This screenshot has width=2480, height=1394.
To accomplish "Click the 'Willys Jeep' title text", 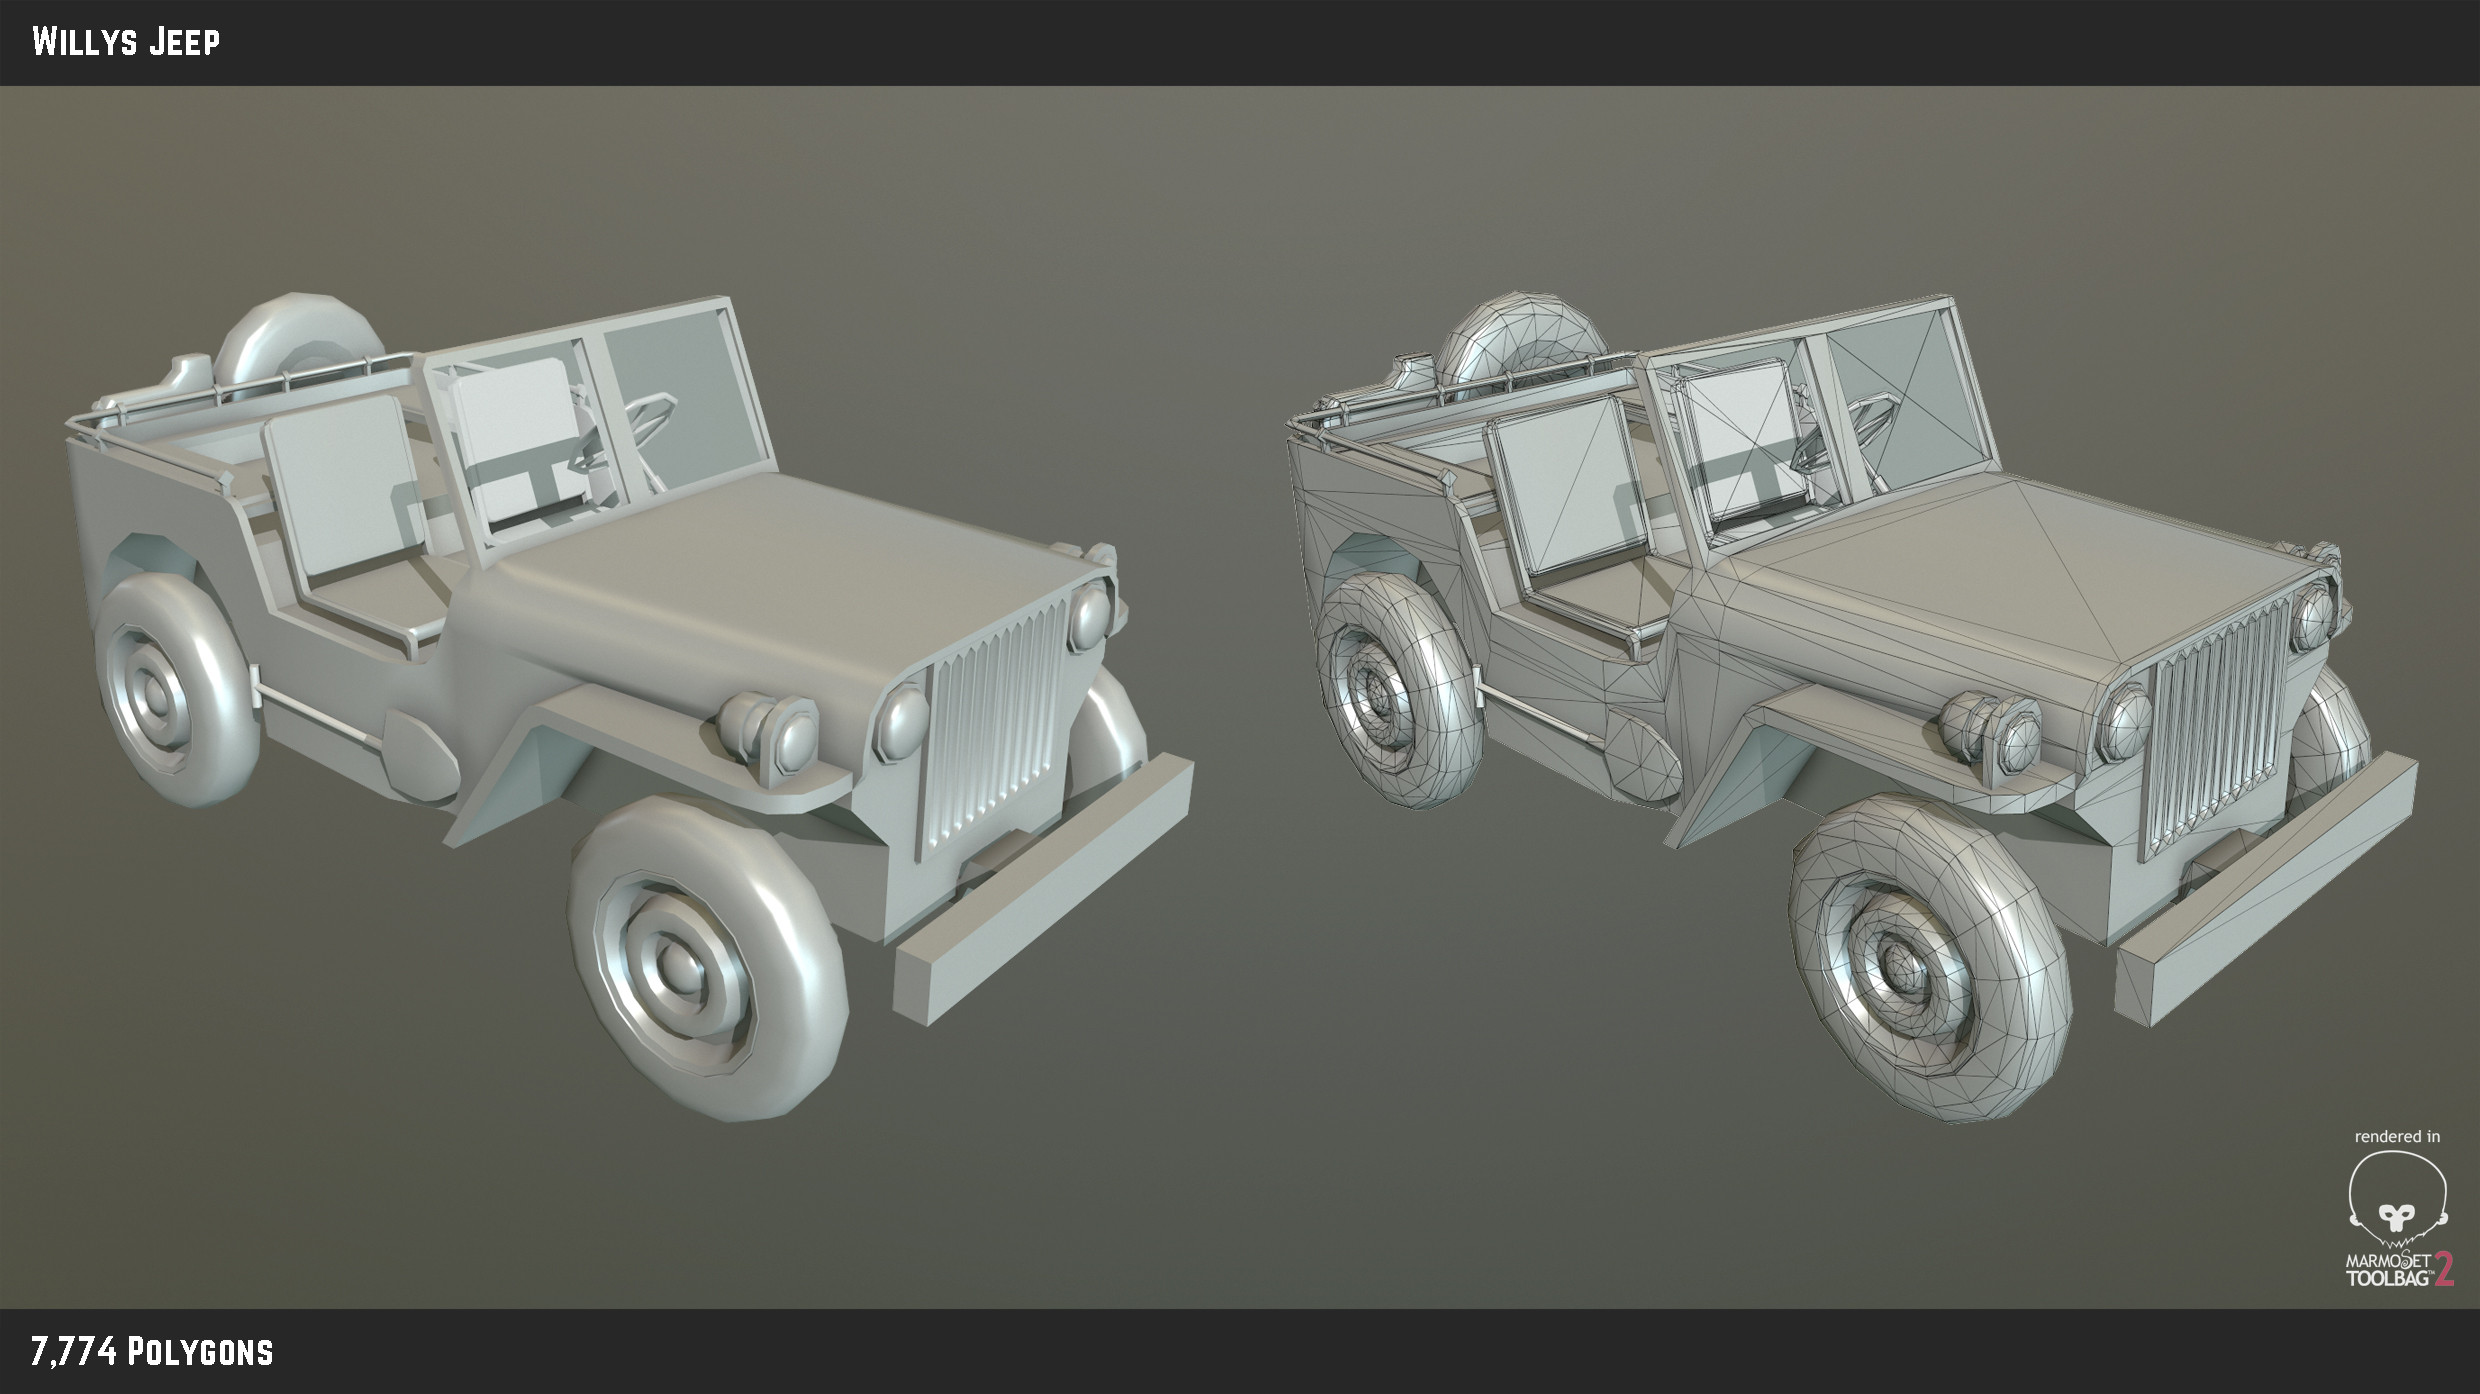I will pos(126,42).
